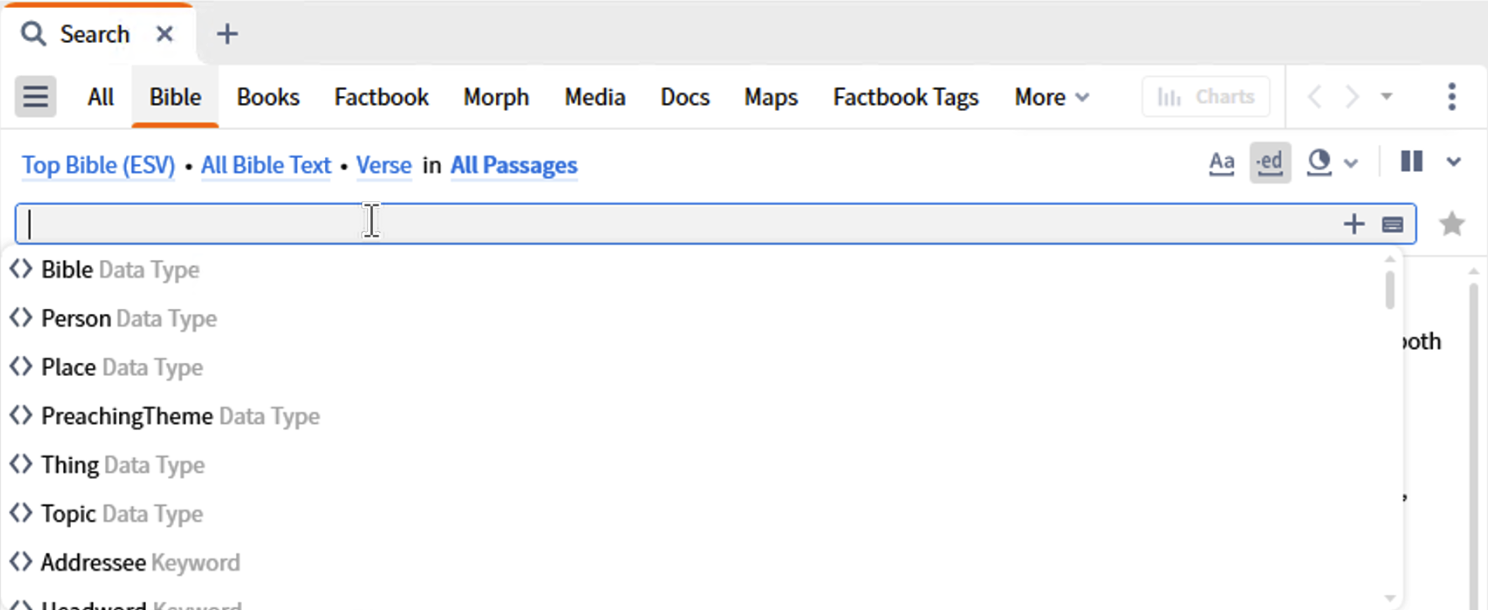
Task: Click the All Bible Text link
Action: coord(266,165)
